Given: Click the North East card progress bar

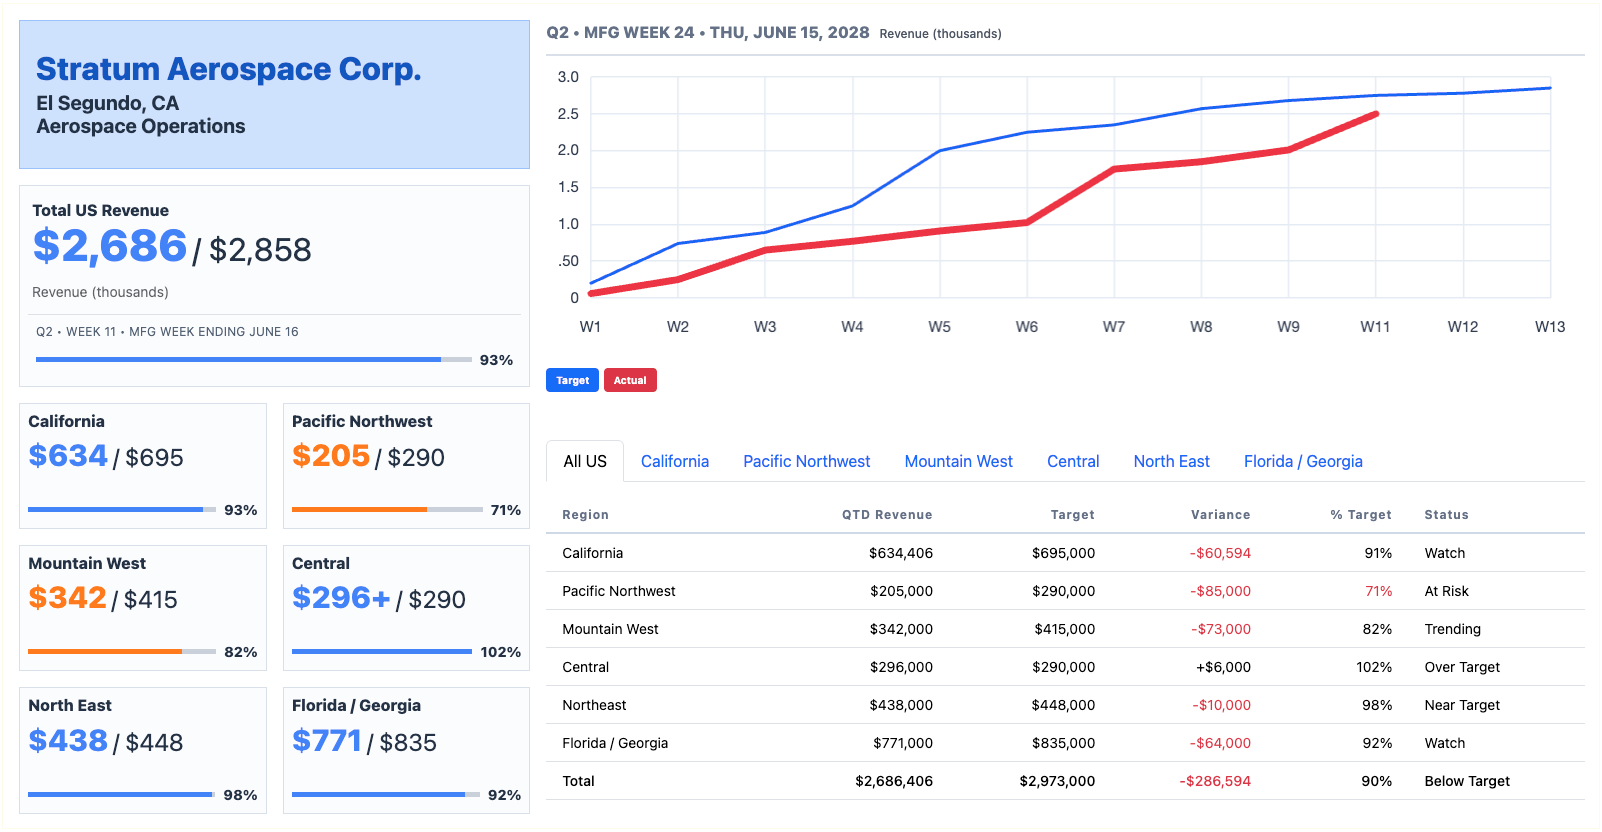Looking at the screenshot, I should [x=122, y=795].
